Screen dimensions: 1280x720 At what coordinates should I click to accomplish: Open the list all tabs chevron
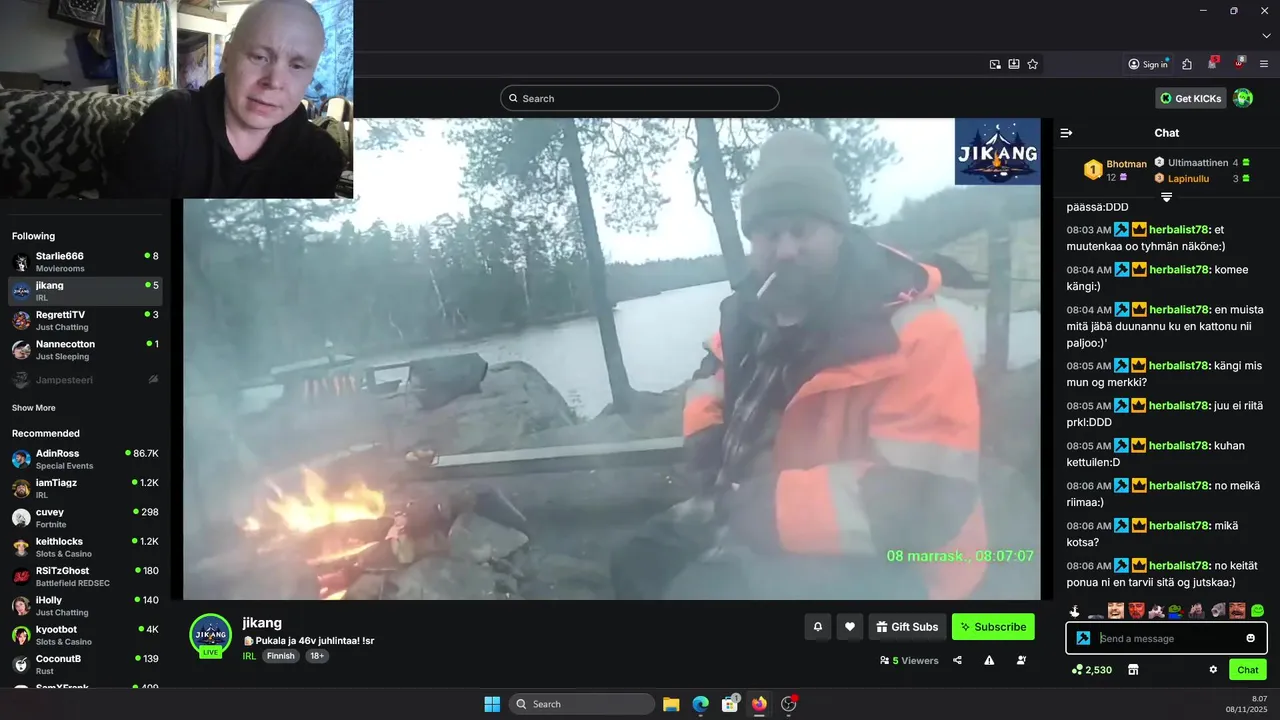1266,36
